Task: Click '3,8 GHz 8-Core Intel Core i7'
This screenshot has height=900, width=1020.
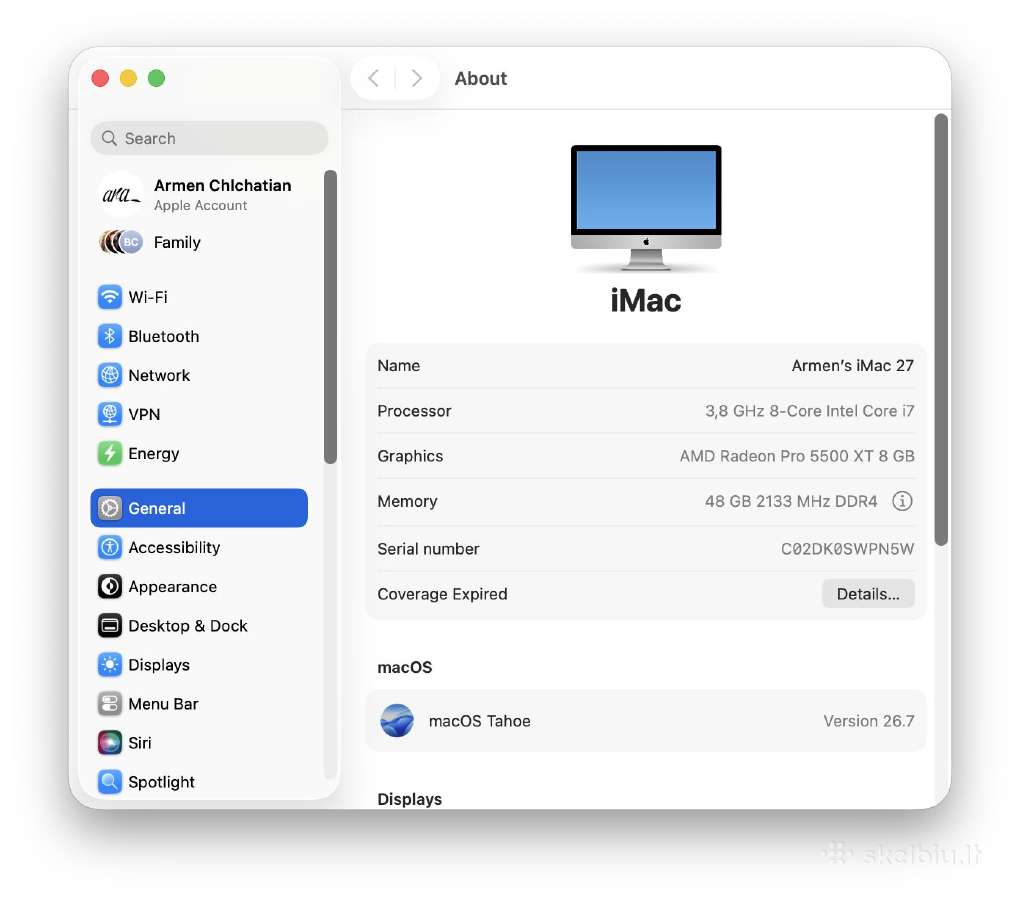Action: click(x=809, y=411)
